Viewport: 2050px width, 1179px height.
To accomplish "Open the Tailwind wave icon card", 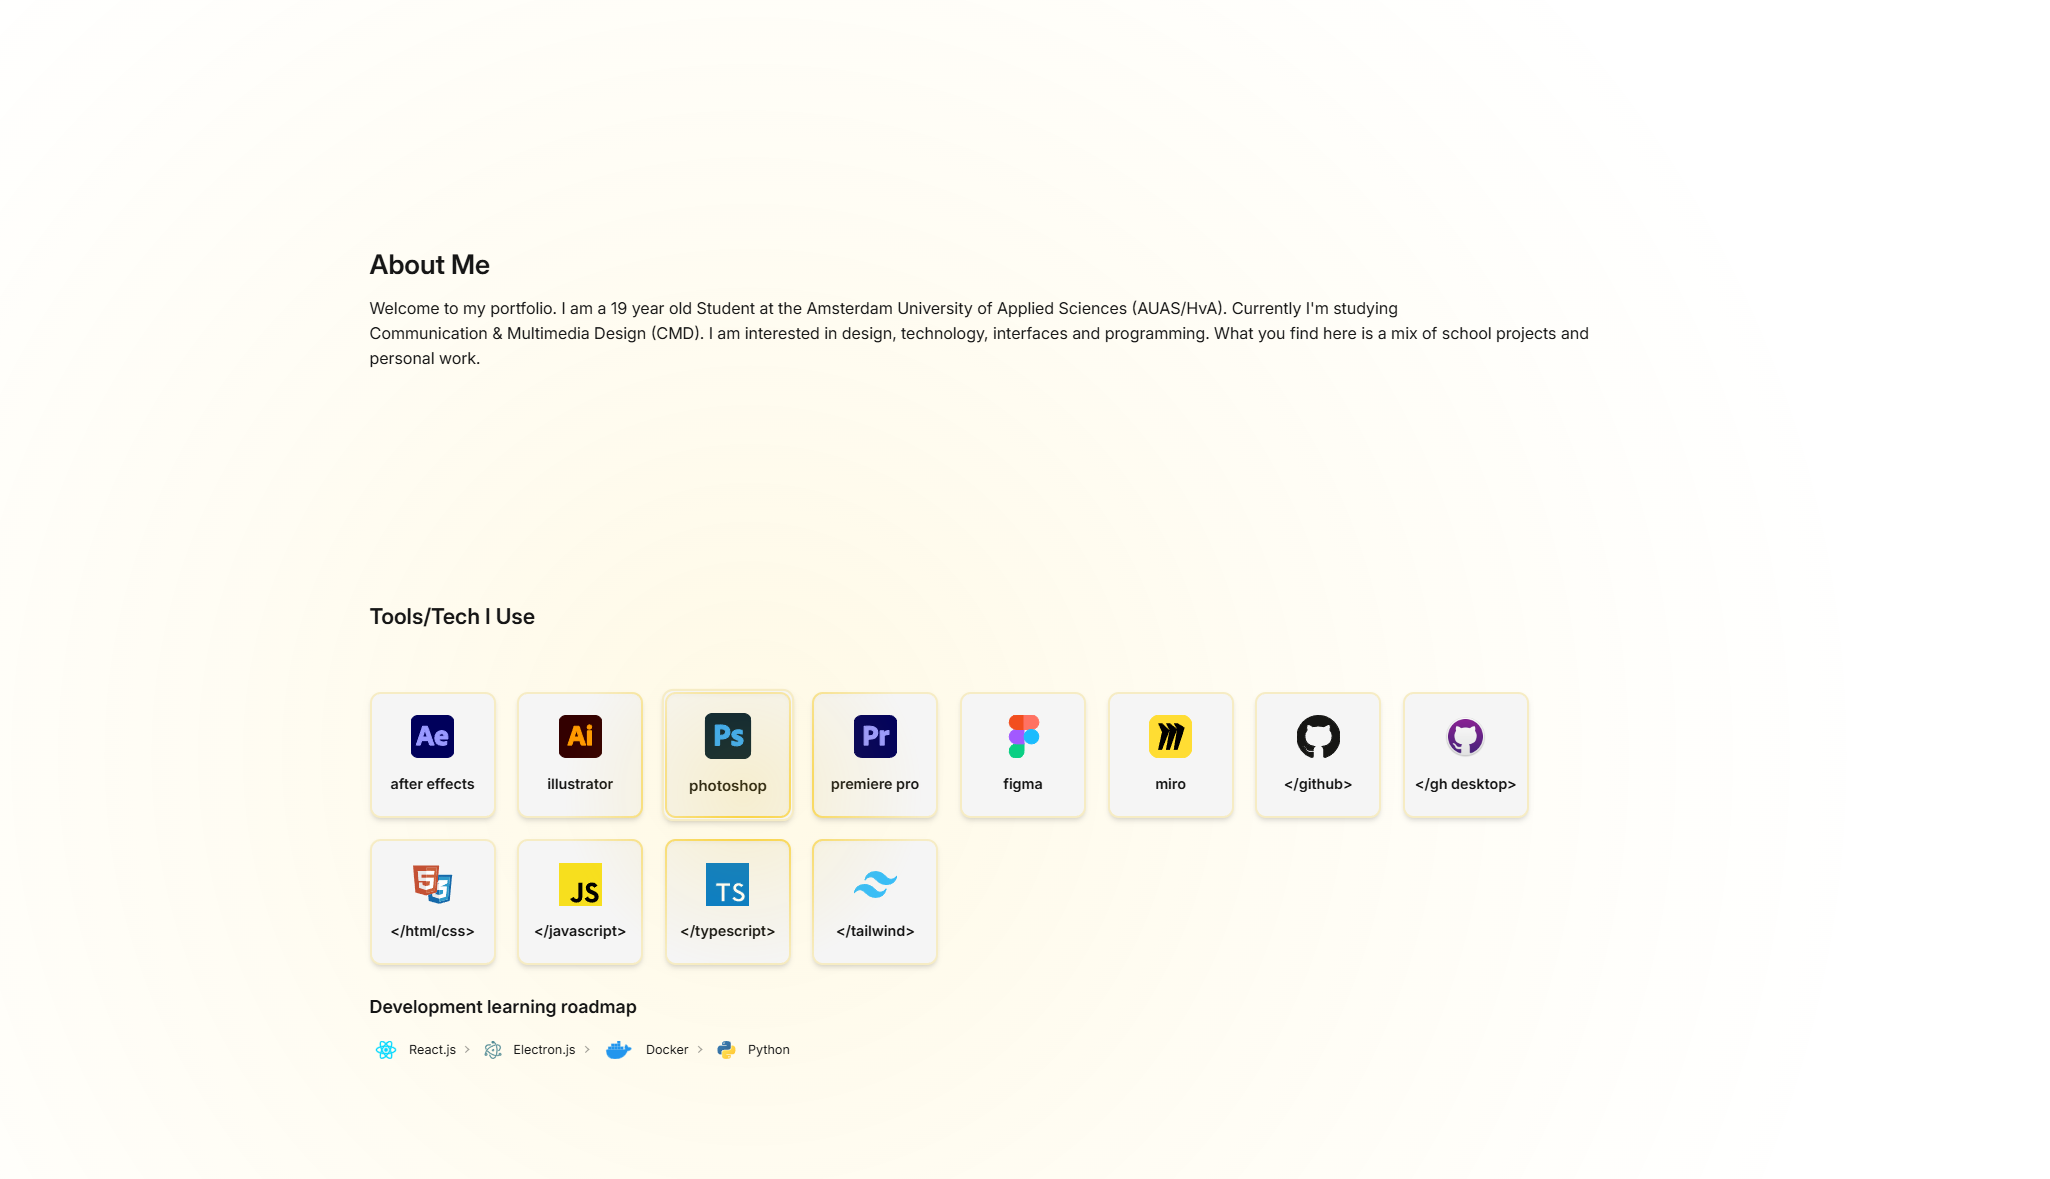I will (x=875, y=901).
